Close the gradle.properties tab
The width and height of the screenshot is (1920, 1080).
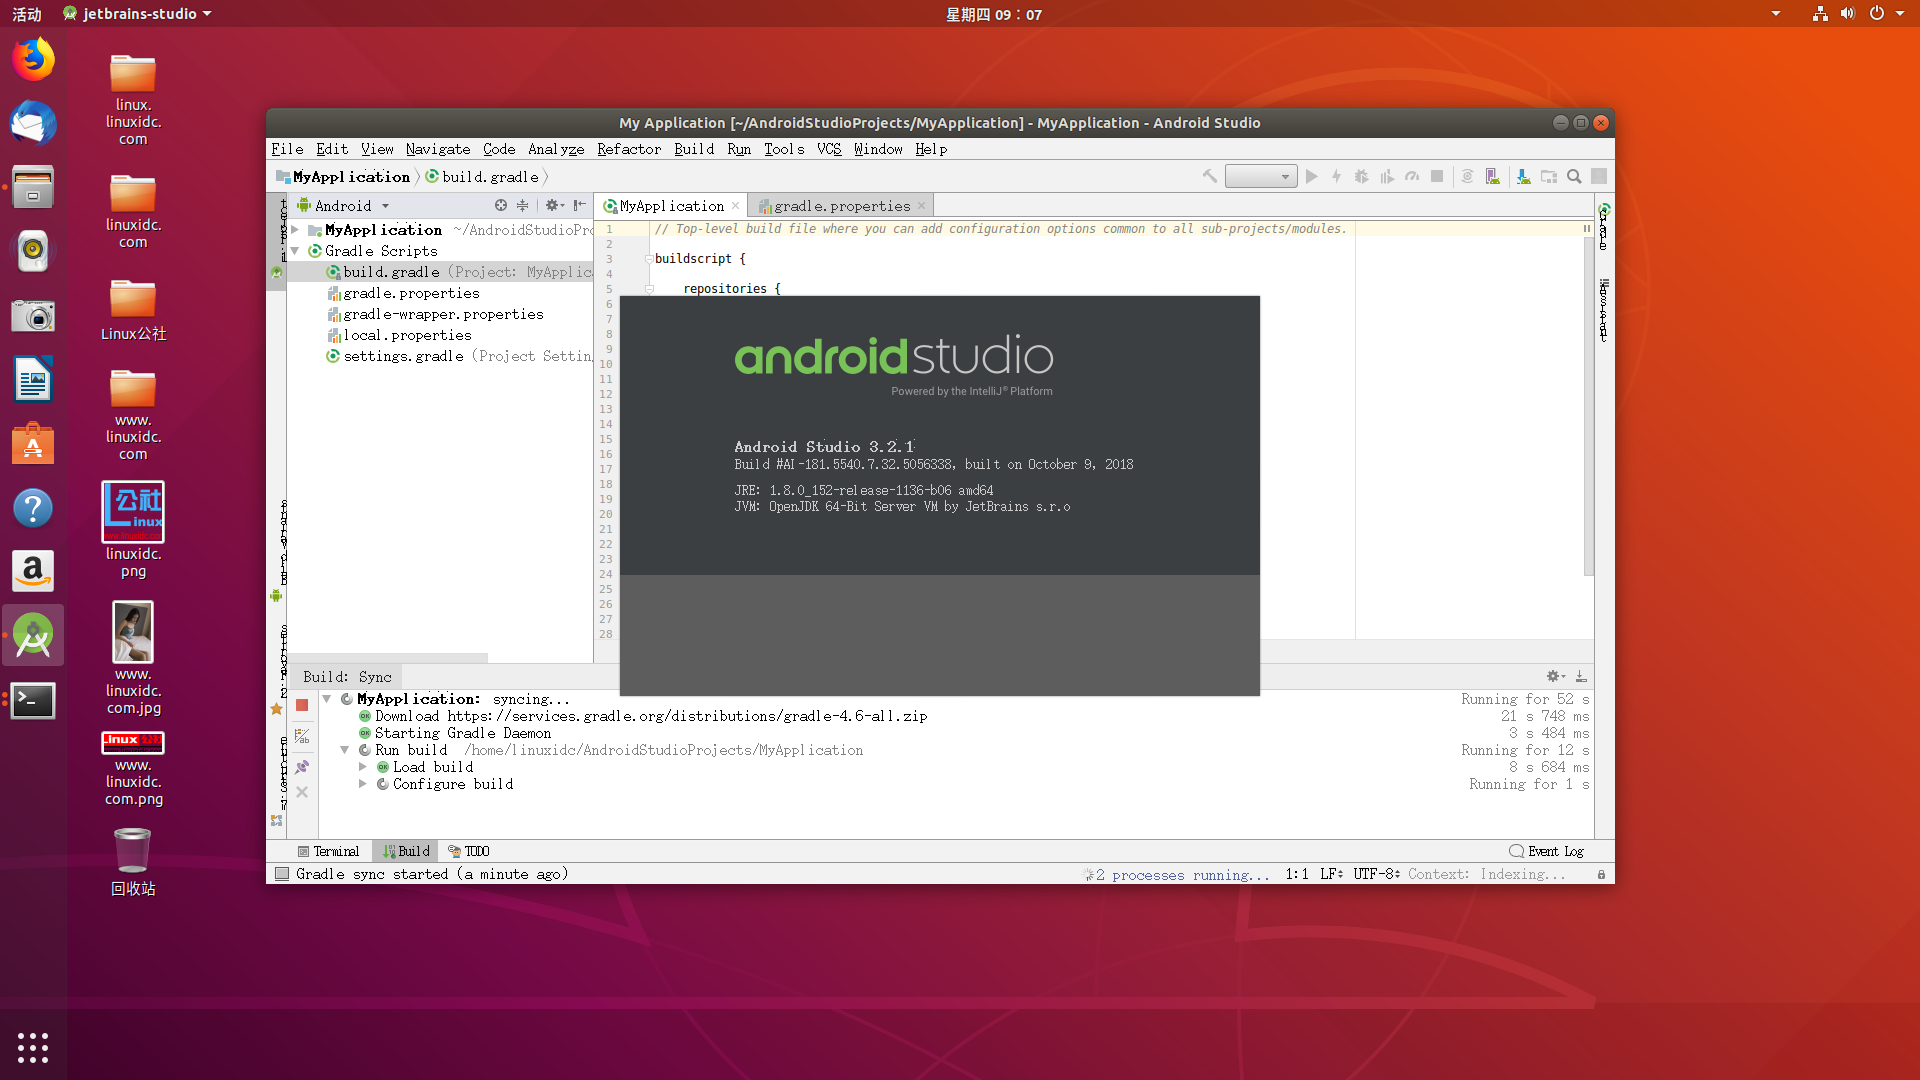[x=921, y=206]
